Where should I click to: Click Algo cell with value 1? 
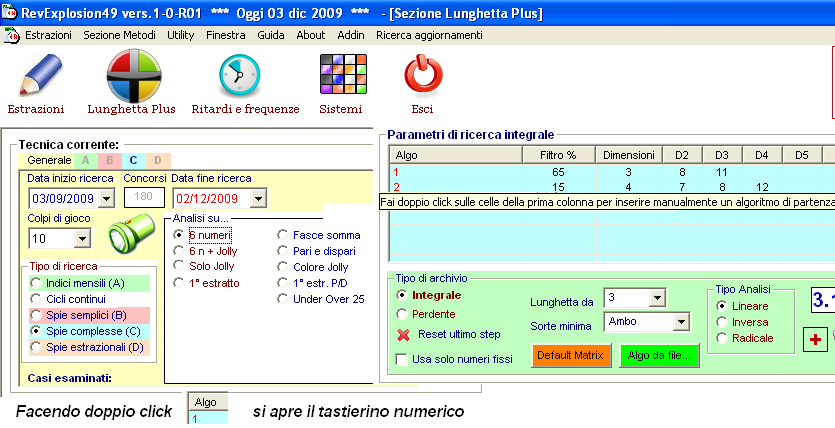tap(456, 172)
